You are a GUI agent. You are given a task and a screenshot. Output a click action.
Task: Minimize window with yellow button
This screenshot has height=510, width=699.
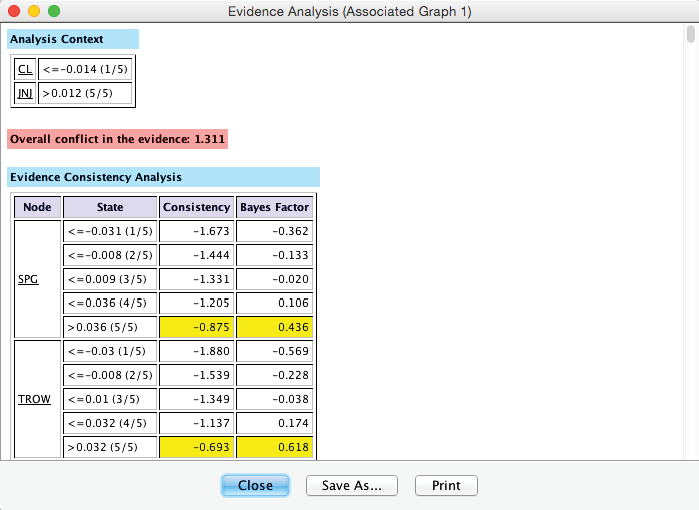[x=33, y=12]
